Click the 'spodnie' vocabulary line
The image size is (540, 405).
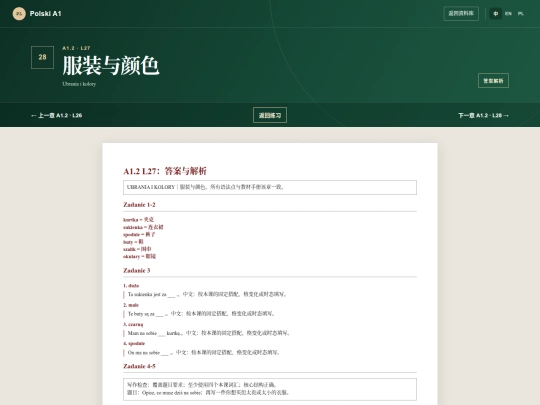pos(139,234)
